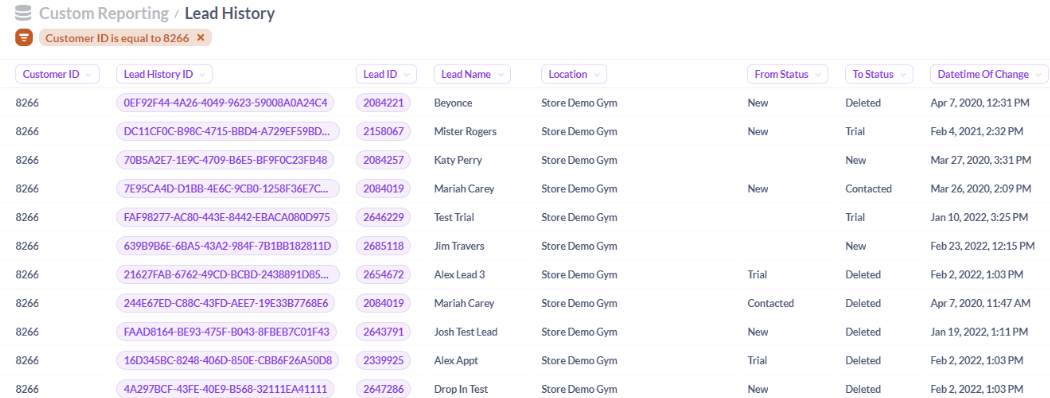Remove the Customer ID 8266 filter
This screenshot has height=398, width=1050.
[200, 38]
